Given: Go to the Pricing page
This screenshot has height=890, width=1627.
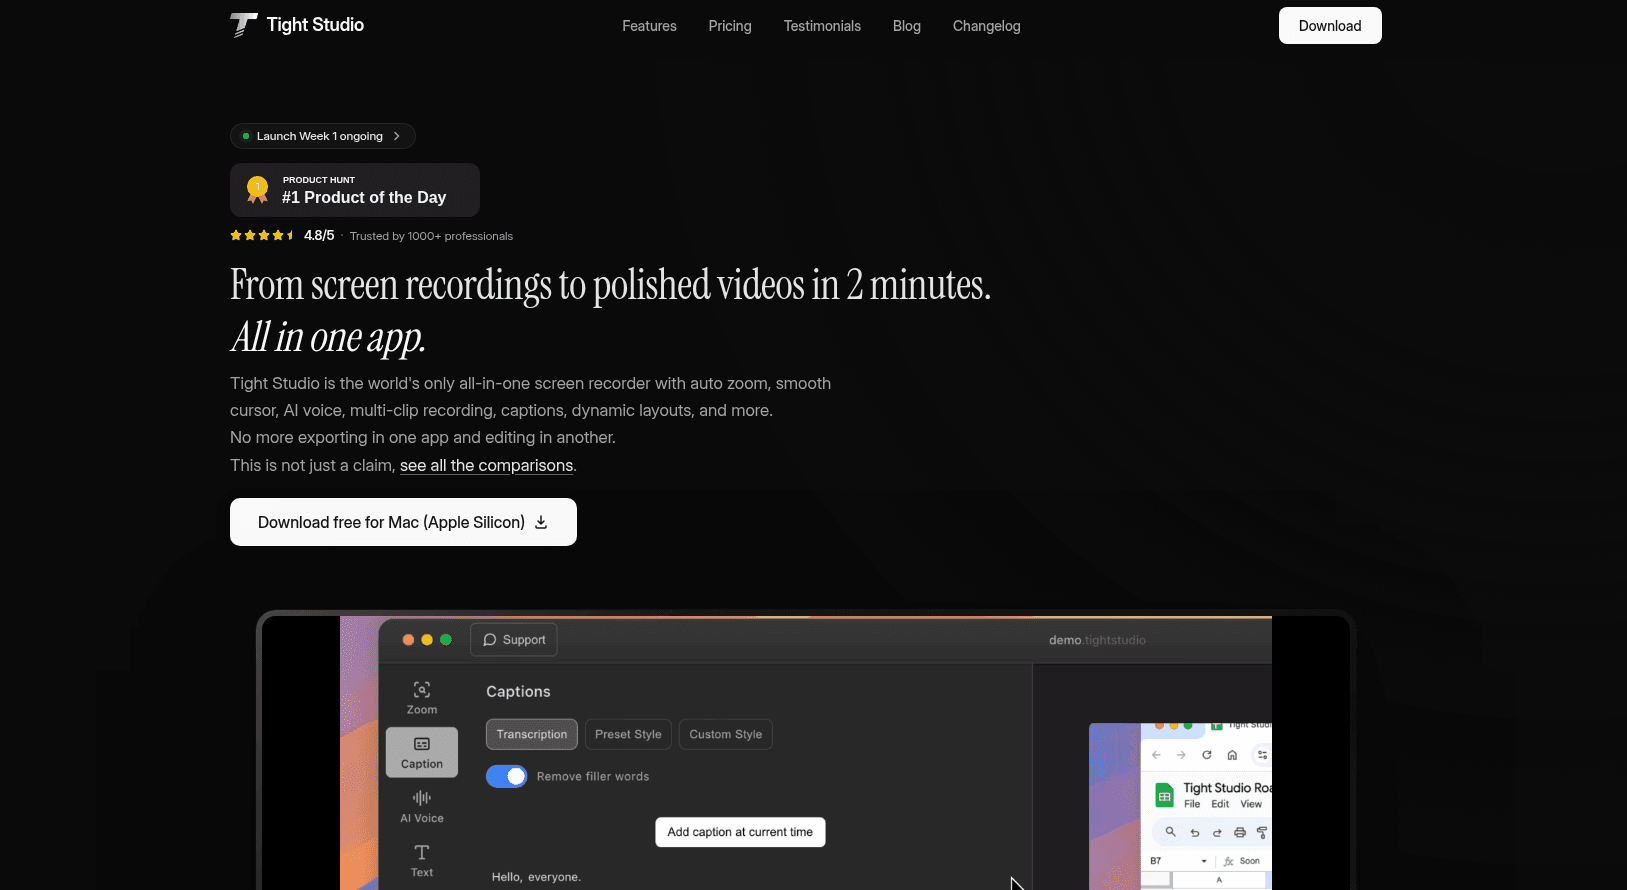Looking at the screenshot, I should click(x=730, y=26).
